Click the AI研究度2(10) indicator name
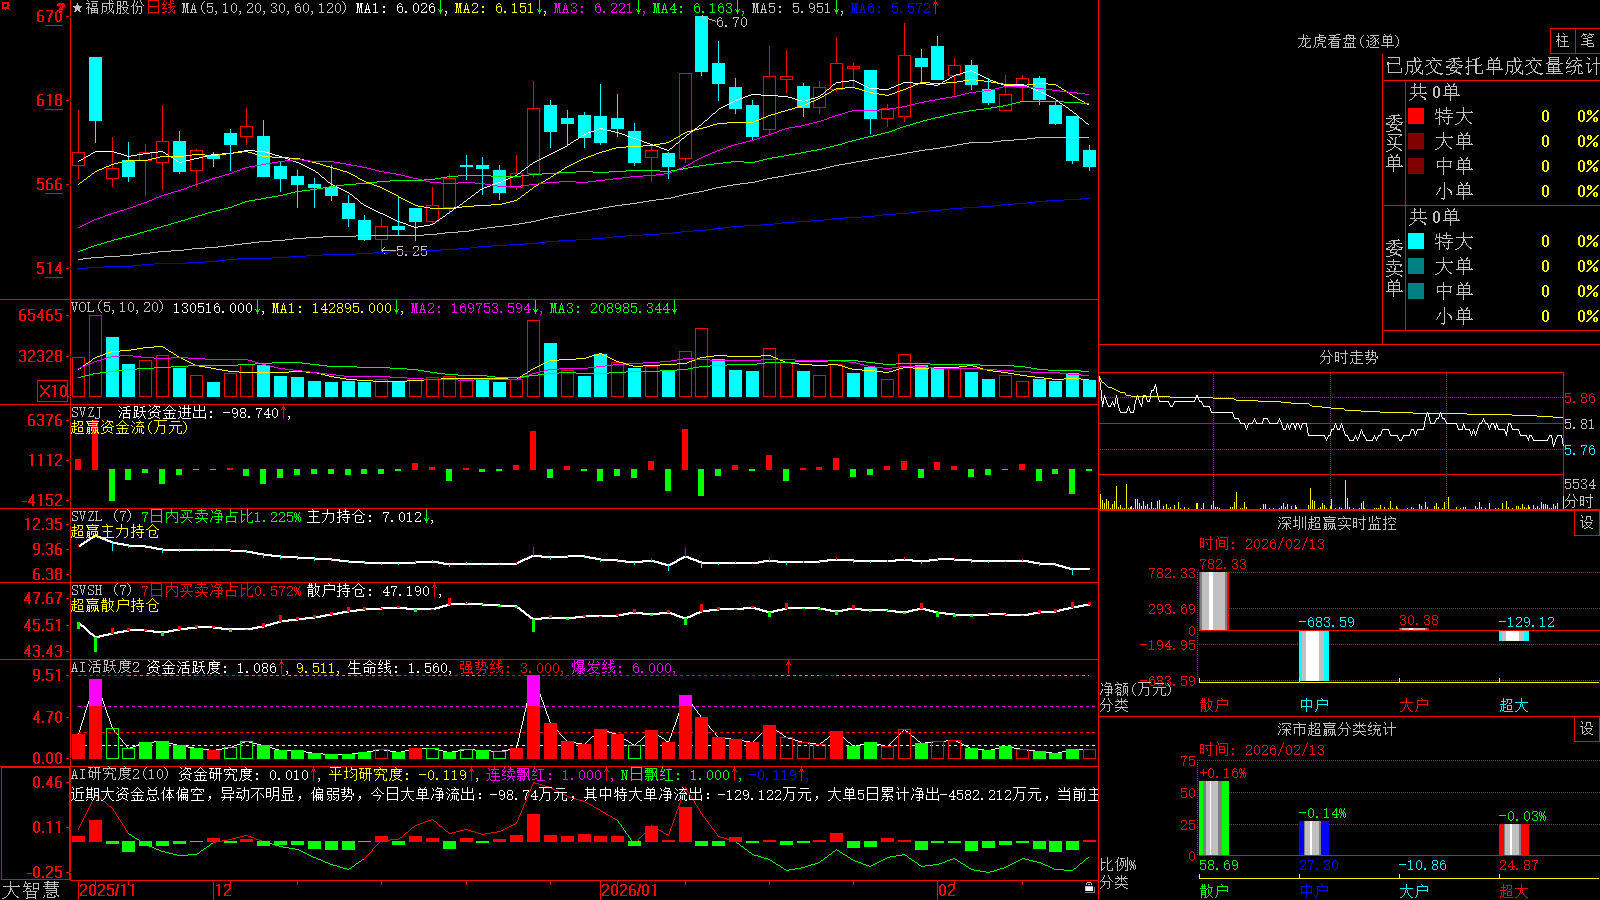The image size is (1600, 900). pyautogui.click(x=120, y=774)
